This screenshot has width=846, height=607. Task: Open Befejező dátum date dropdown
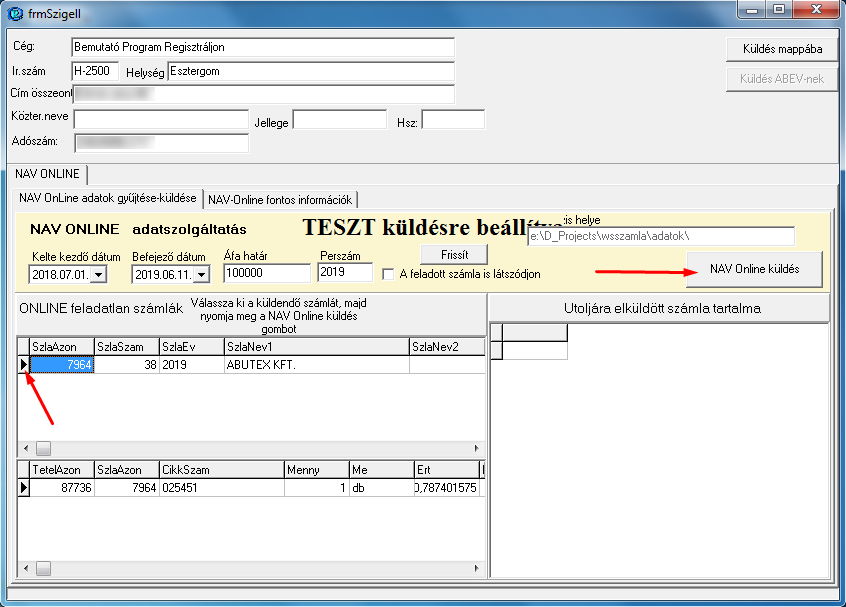tap(201, 274)
